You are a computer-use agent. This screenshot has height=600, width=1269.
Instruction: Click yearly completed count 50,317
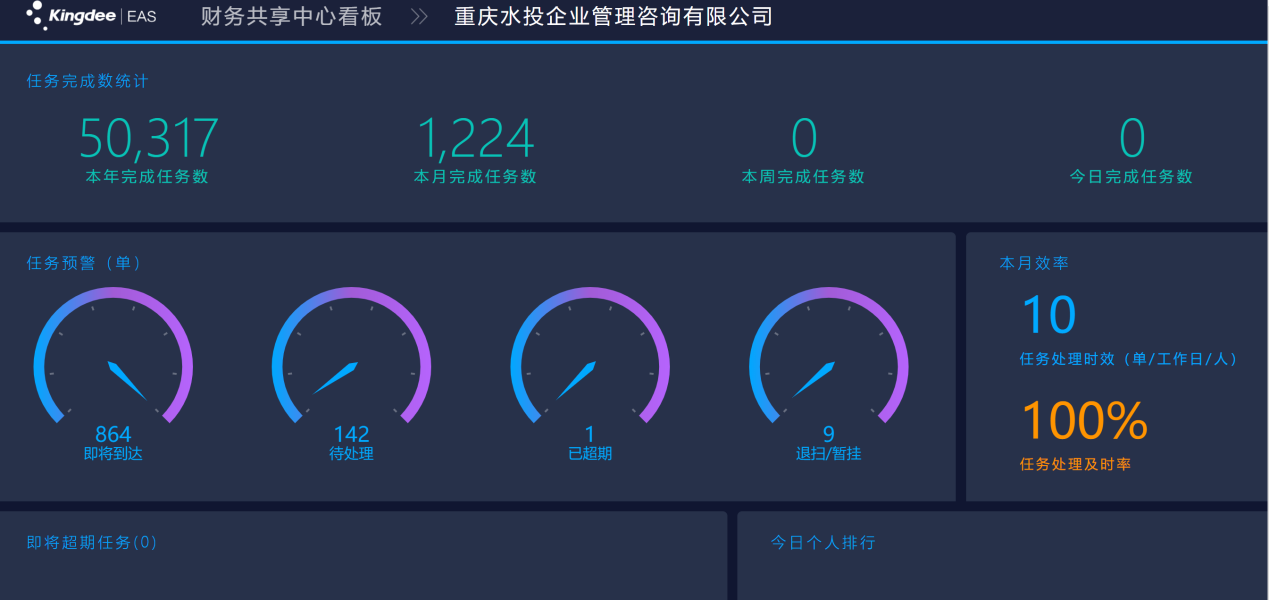coord(148,139)
